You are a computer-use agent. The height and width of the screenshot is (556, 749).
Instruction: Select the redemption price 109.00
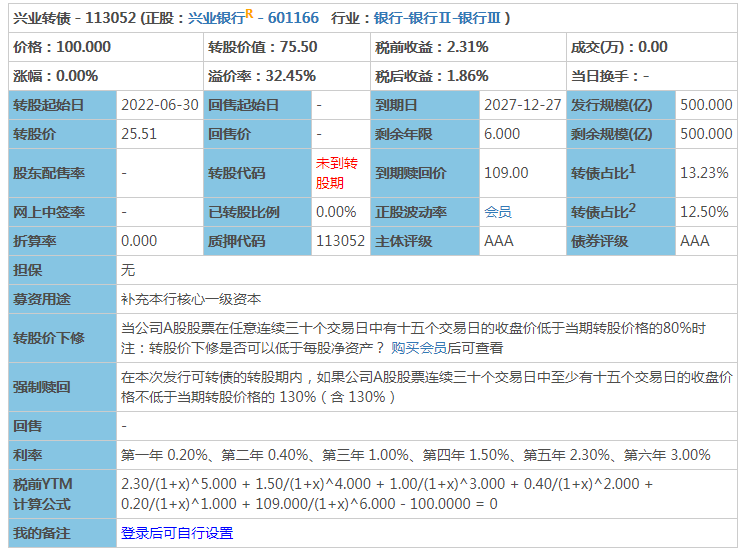click(x=506, y=173)
